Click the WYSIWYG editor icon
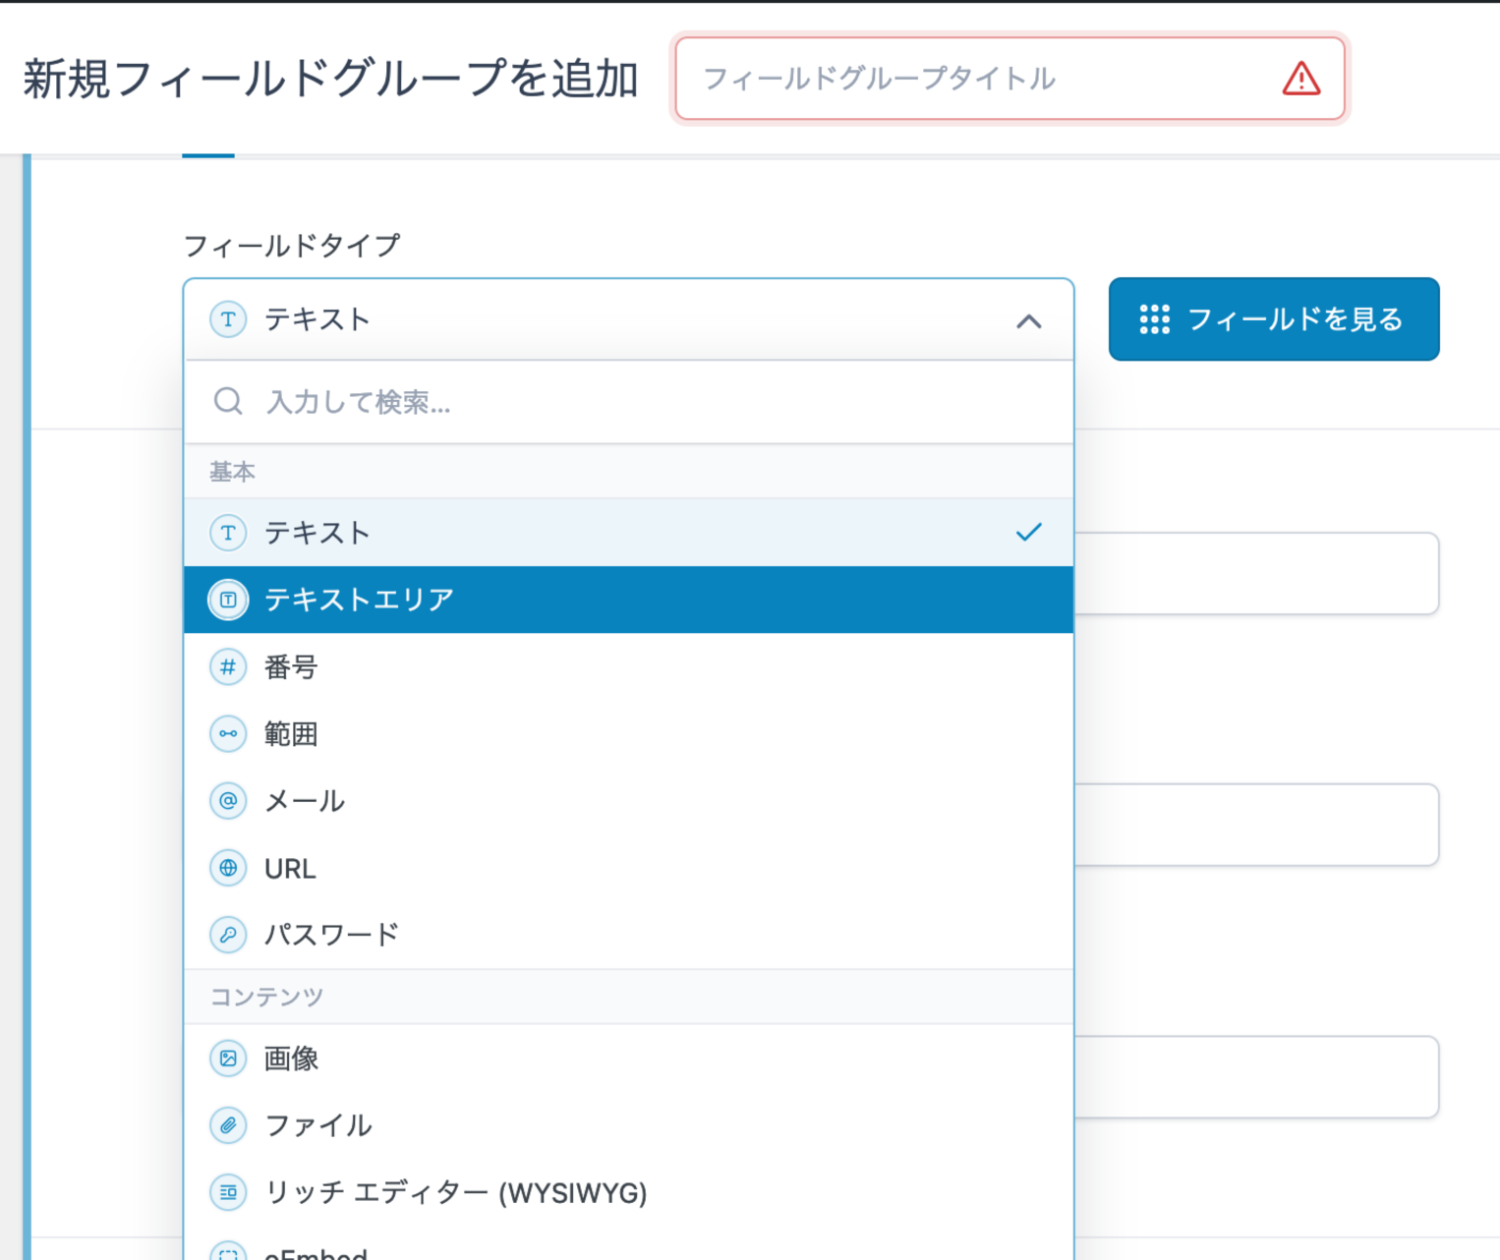This screenshot has width=1500, height=1260. 228,1192
